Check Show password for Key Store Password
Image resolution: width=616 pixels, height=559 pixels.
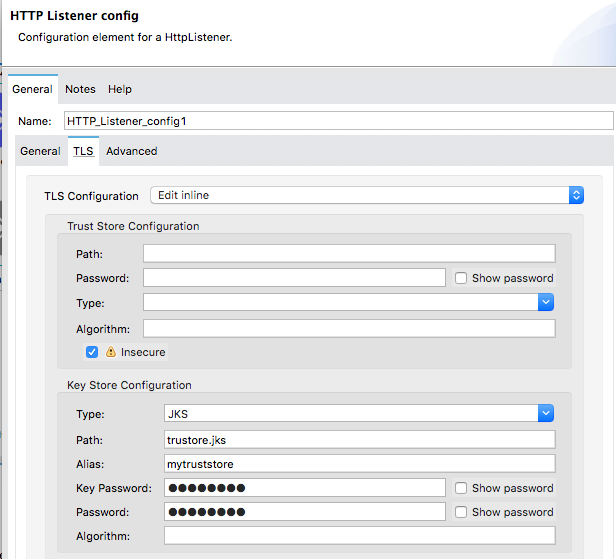pos(461,512)
